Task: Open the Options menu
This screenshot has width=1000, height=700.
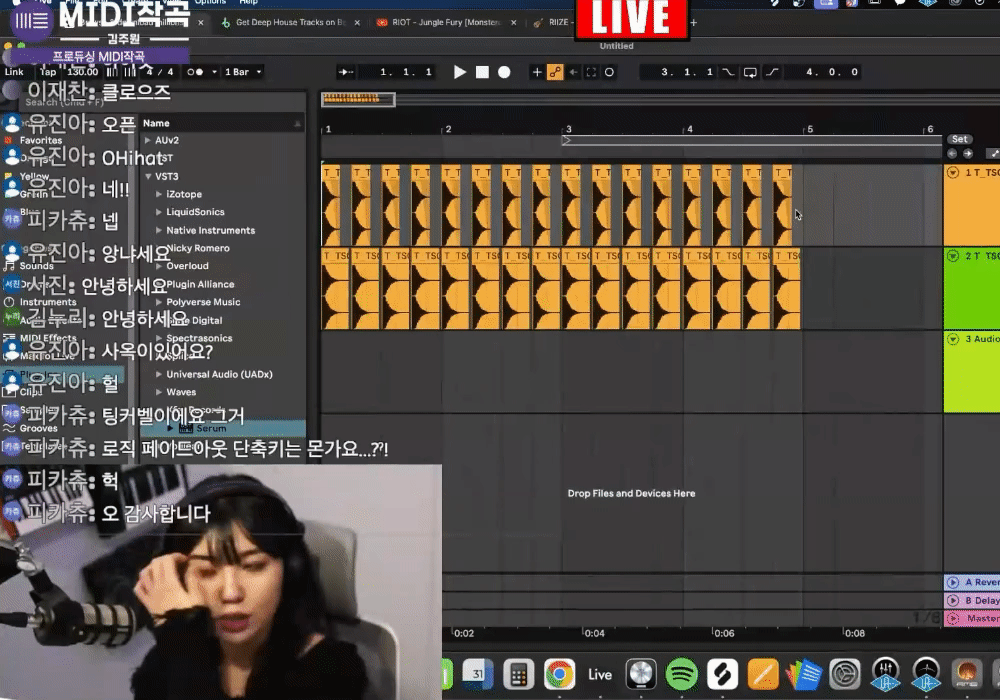Action: click(210, 3)
